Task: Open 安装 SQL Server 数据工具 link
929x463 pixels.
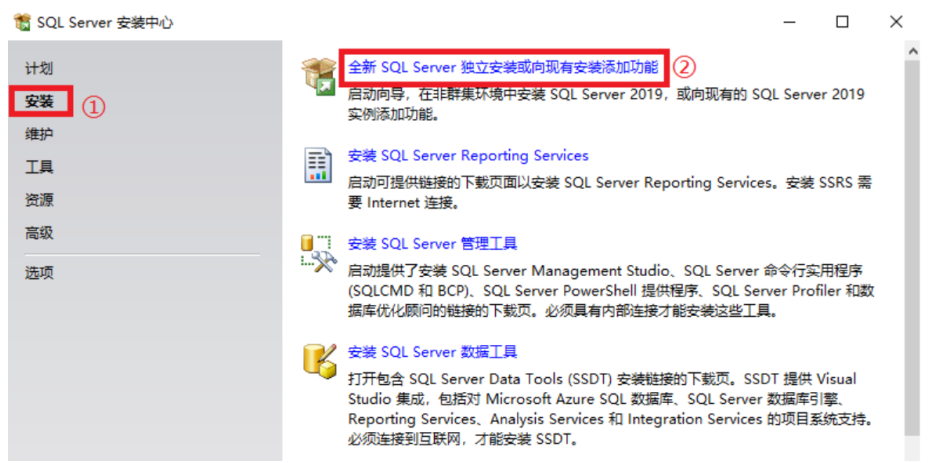Action: click(x=433, y=352)
